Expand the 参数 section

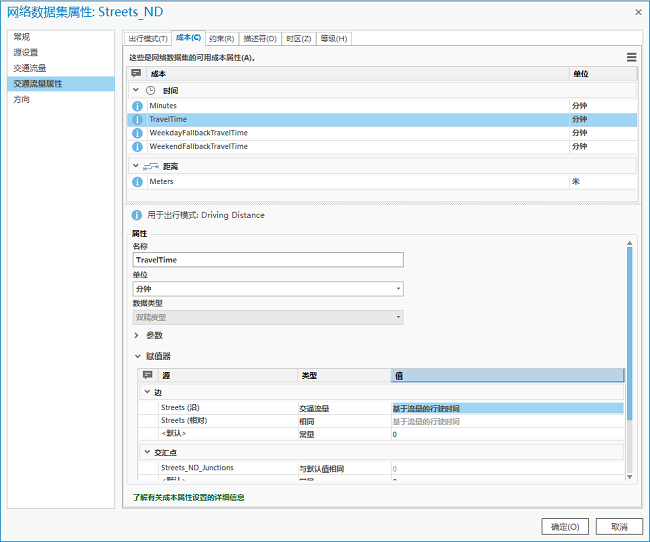(x=137, y=336)
